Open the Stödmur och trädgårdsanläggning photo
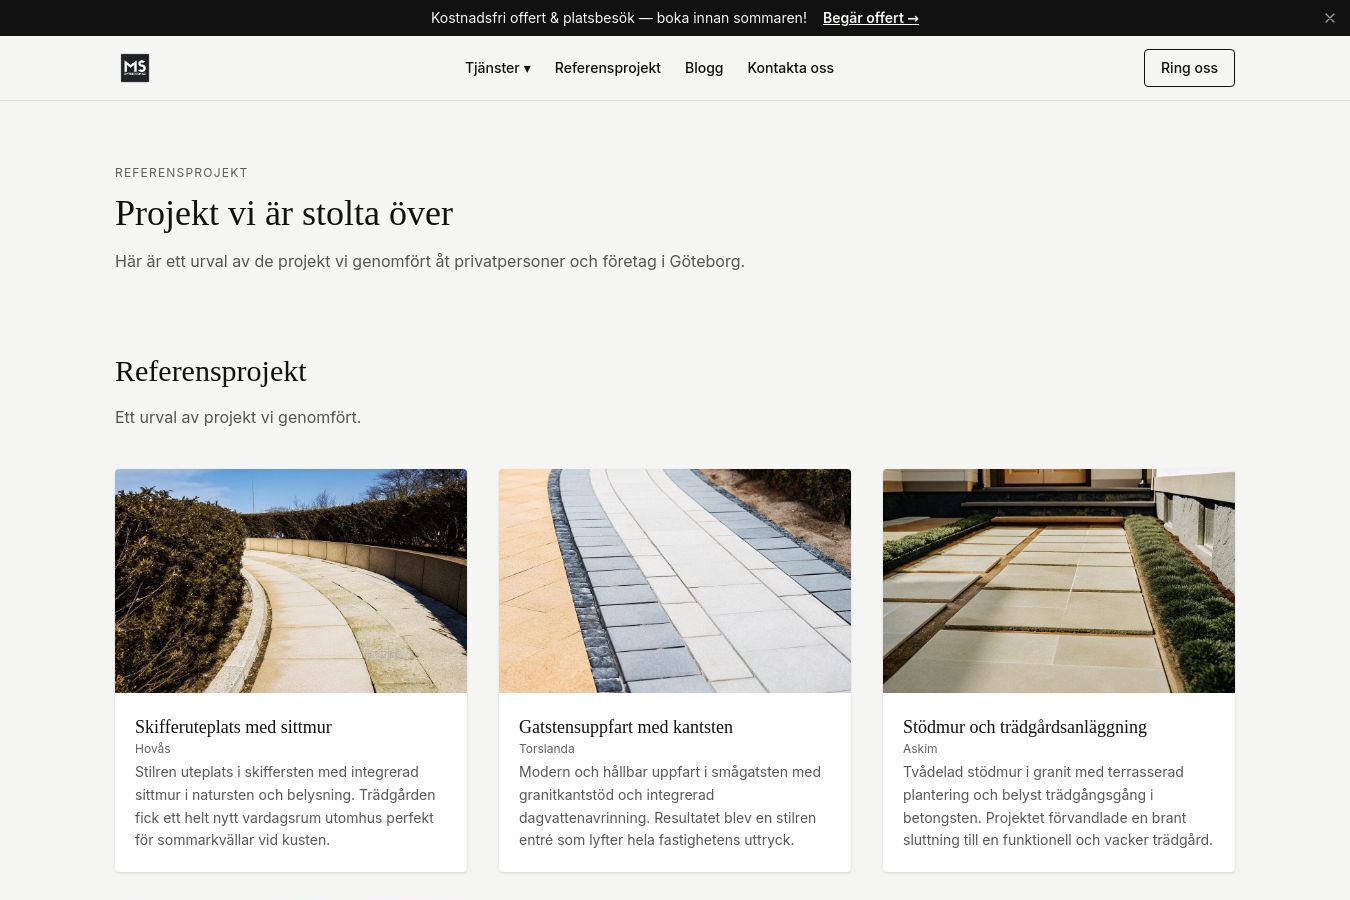This screenshot has height=900, width=1350. [x=1059, y=581]
